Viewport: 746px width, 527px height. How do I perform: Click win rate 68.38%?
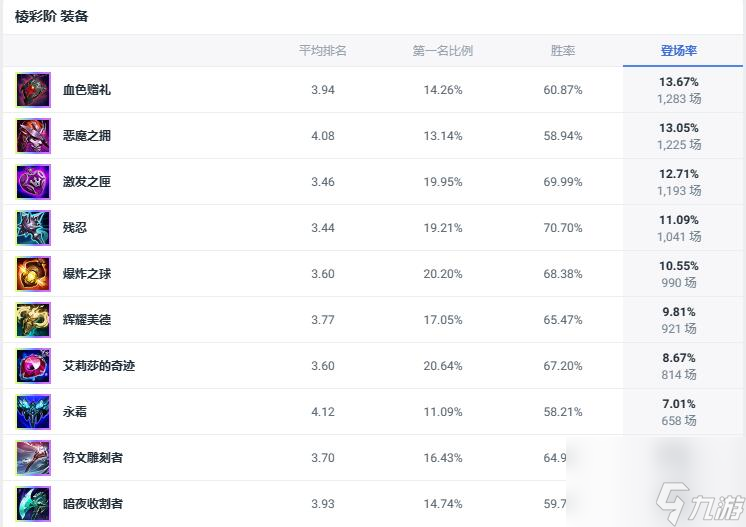(563, 274)
